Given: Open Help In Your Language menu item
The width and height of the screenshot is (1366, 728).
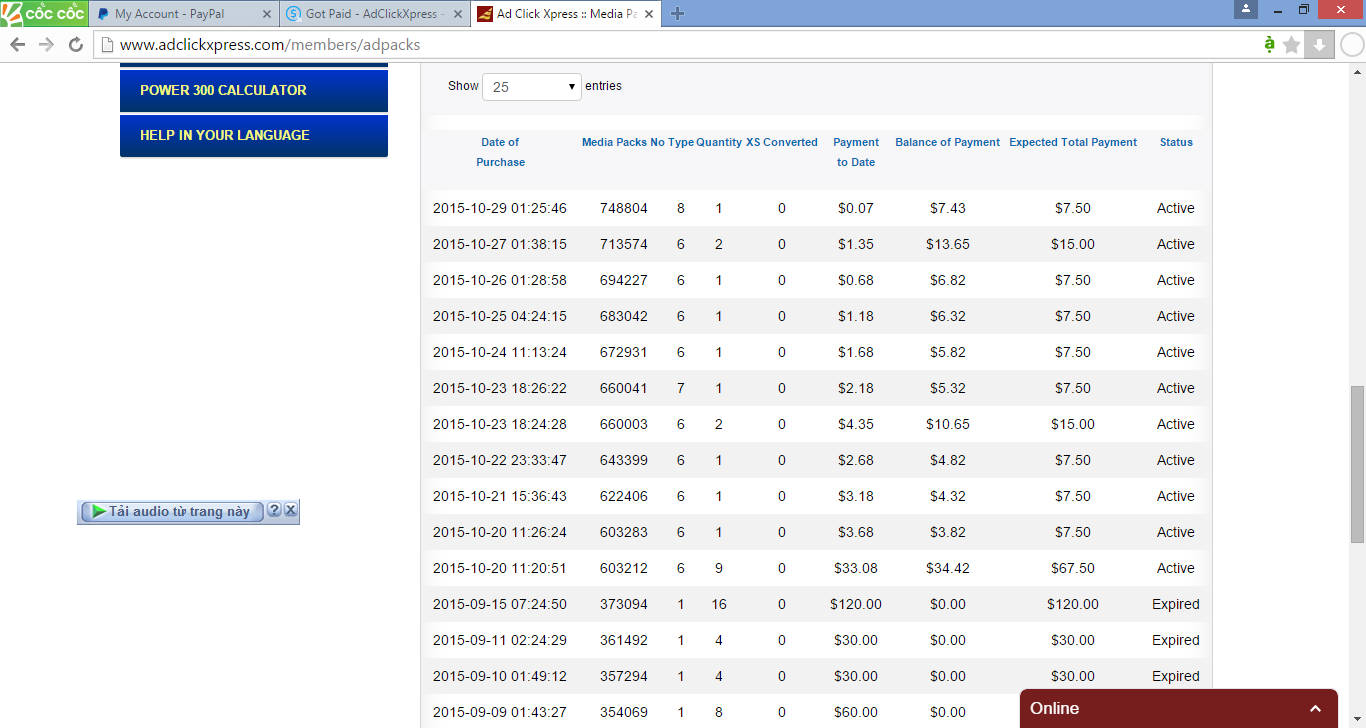Looking at the screenshot, I should click(x=253, y=135).
